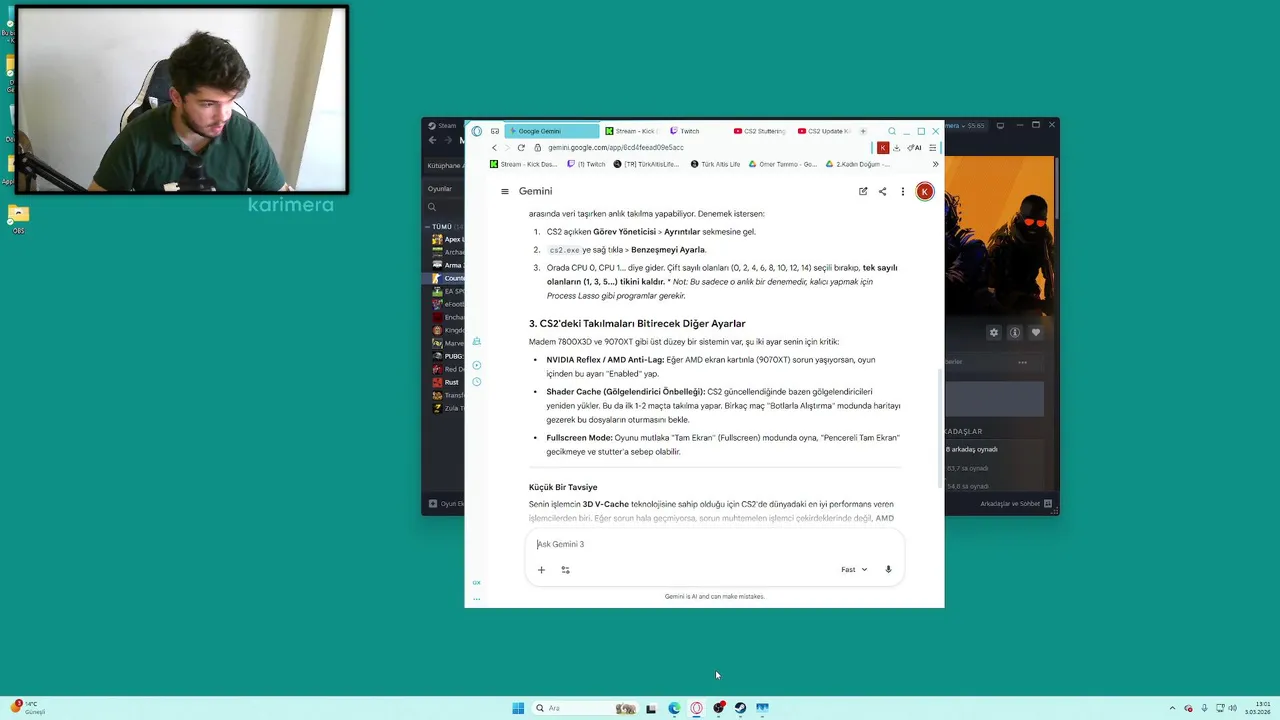Open the weather widget on taskbar
The height and width of the screenshot is (720, 1280).
(28, 708)
